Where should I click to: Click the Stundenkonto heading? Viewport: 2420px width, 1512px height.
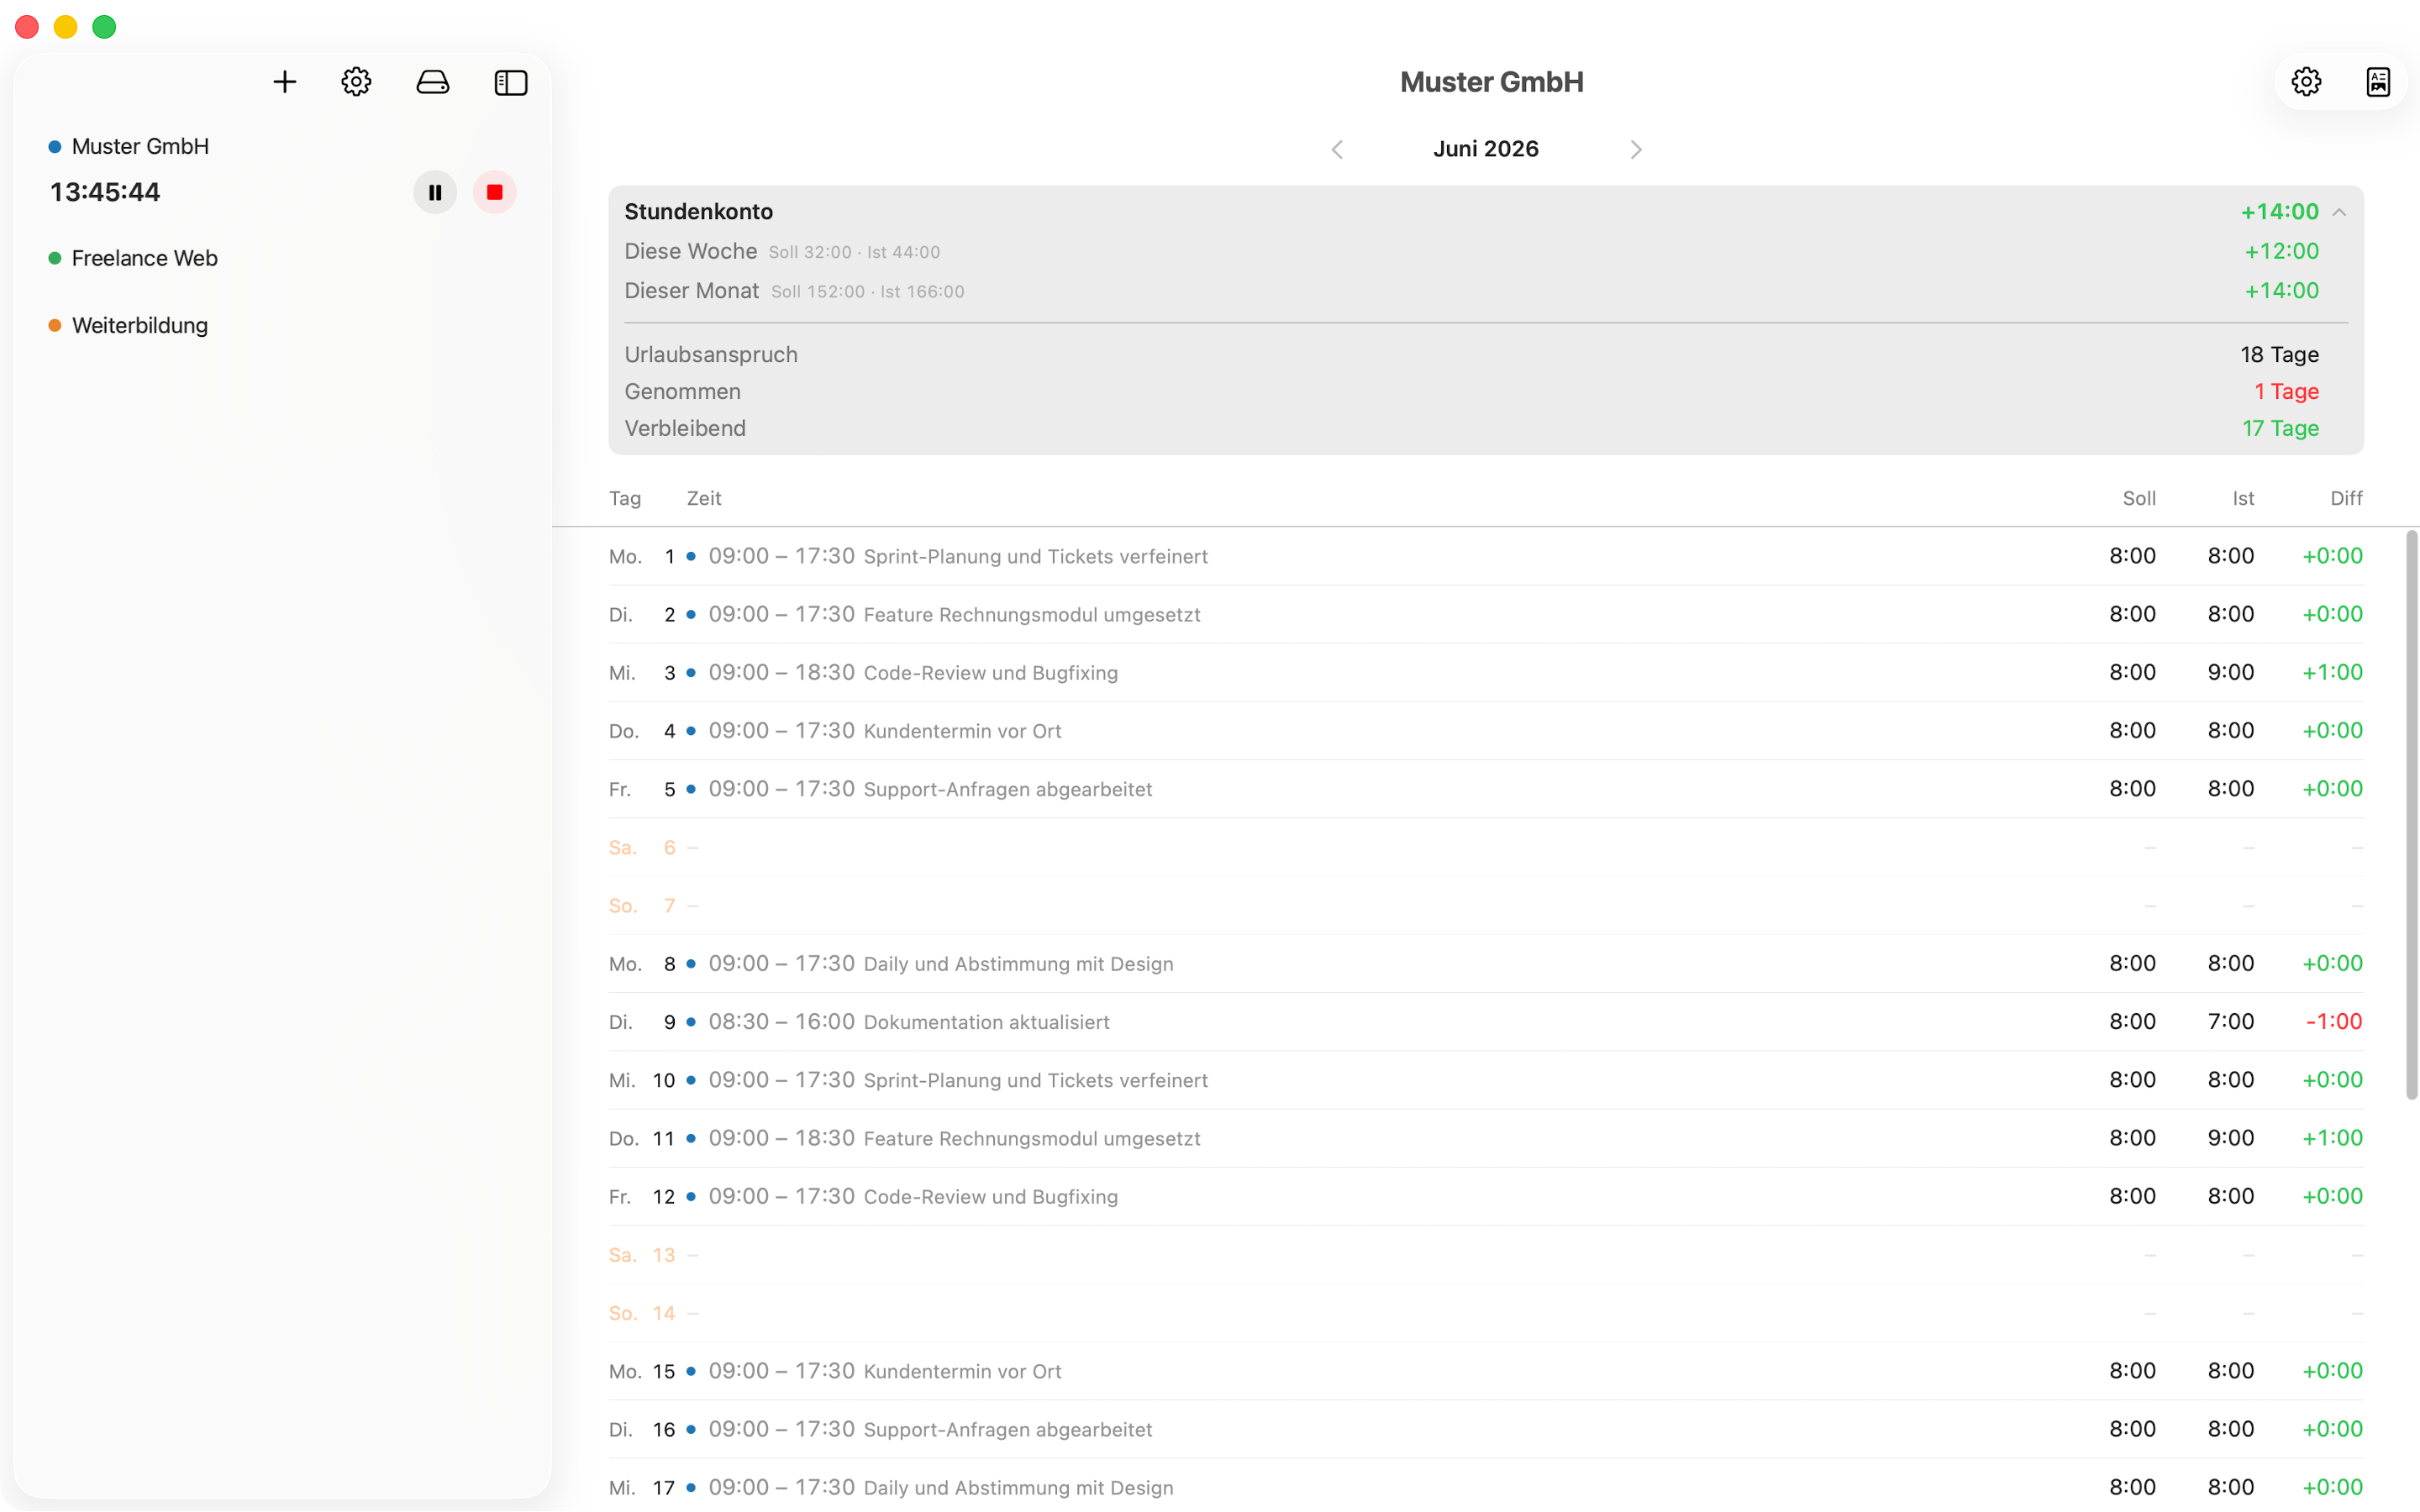[x=698, y=212]
